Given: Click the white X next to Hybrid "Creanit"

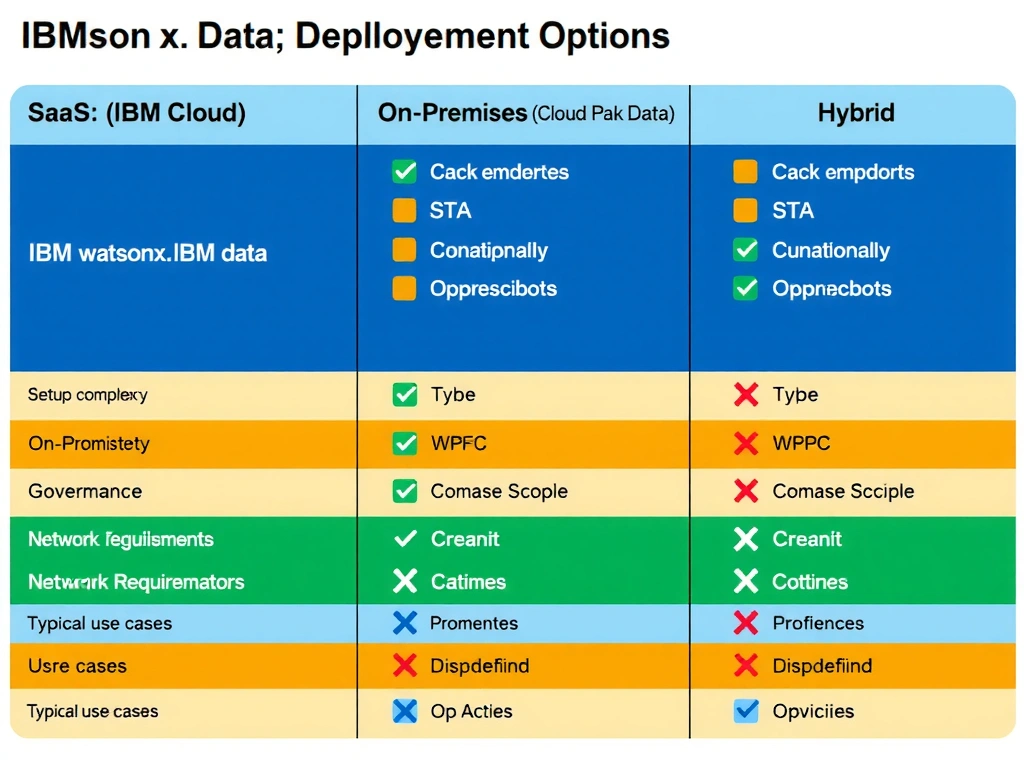Looking at the screenshot, I should click(x=746, y=539).
